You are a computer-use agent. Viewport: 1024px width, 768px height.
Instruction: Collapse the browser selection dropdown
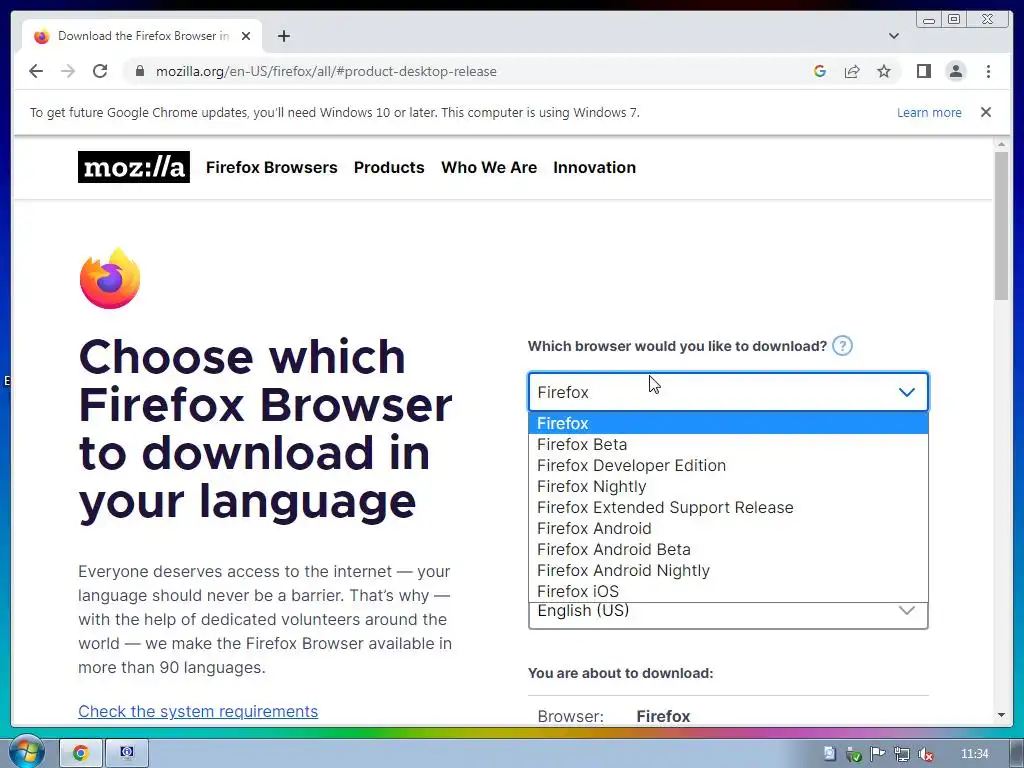point(728,392)
